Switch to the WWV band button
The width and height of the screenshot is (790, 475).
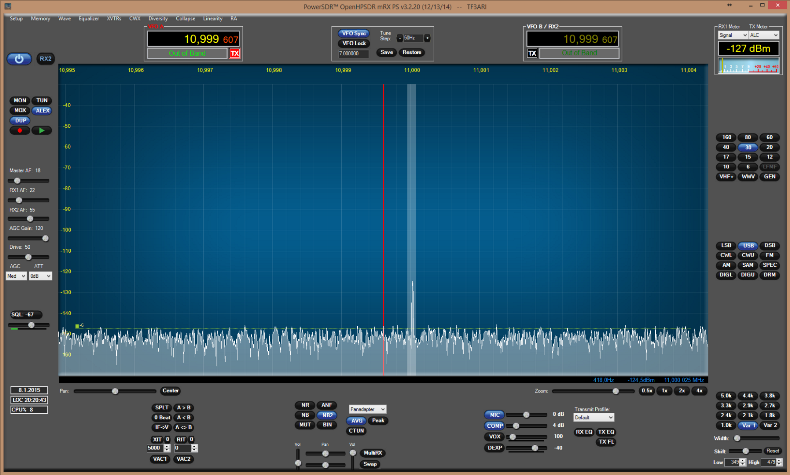pos(748,177)
